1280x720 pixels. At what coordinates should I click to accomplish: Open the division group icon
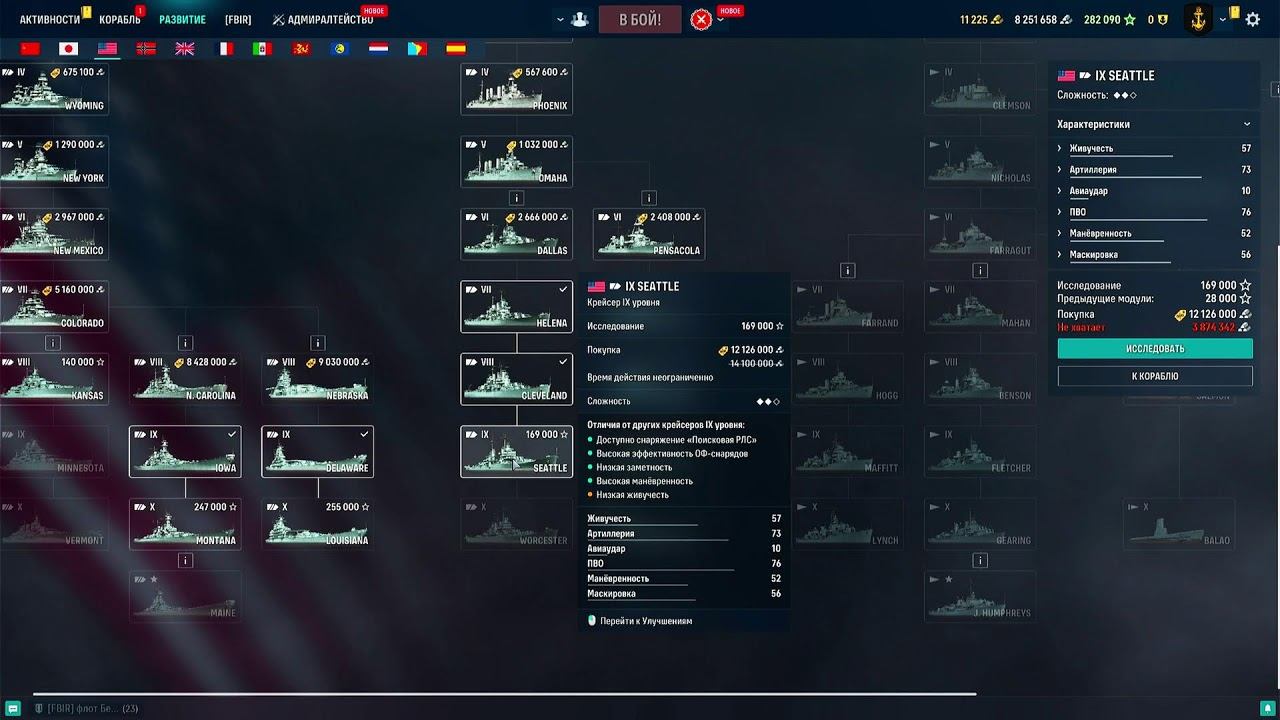tap(579, 20)
